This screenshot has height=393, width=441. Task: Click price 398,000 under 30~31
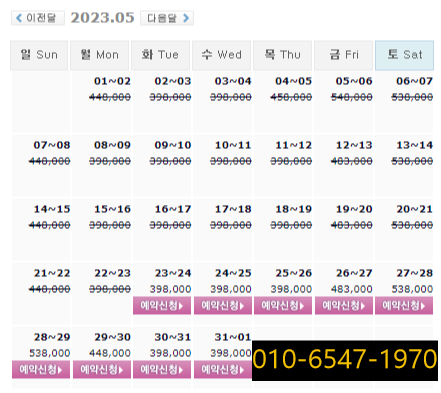click(x=170, y=353)
